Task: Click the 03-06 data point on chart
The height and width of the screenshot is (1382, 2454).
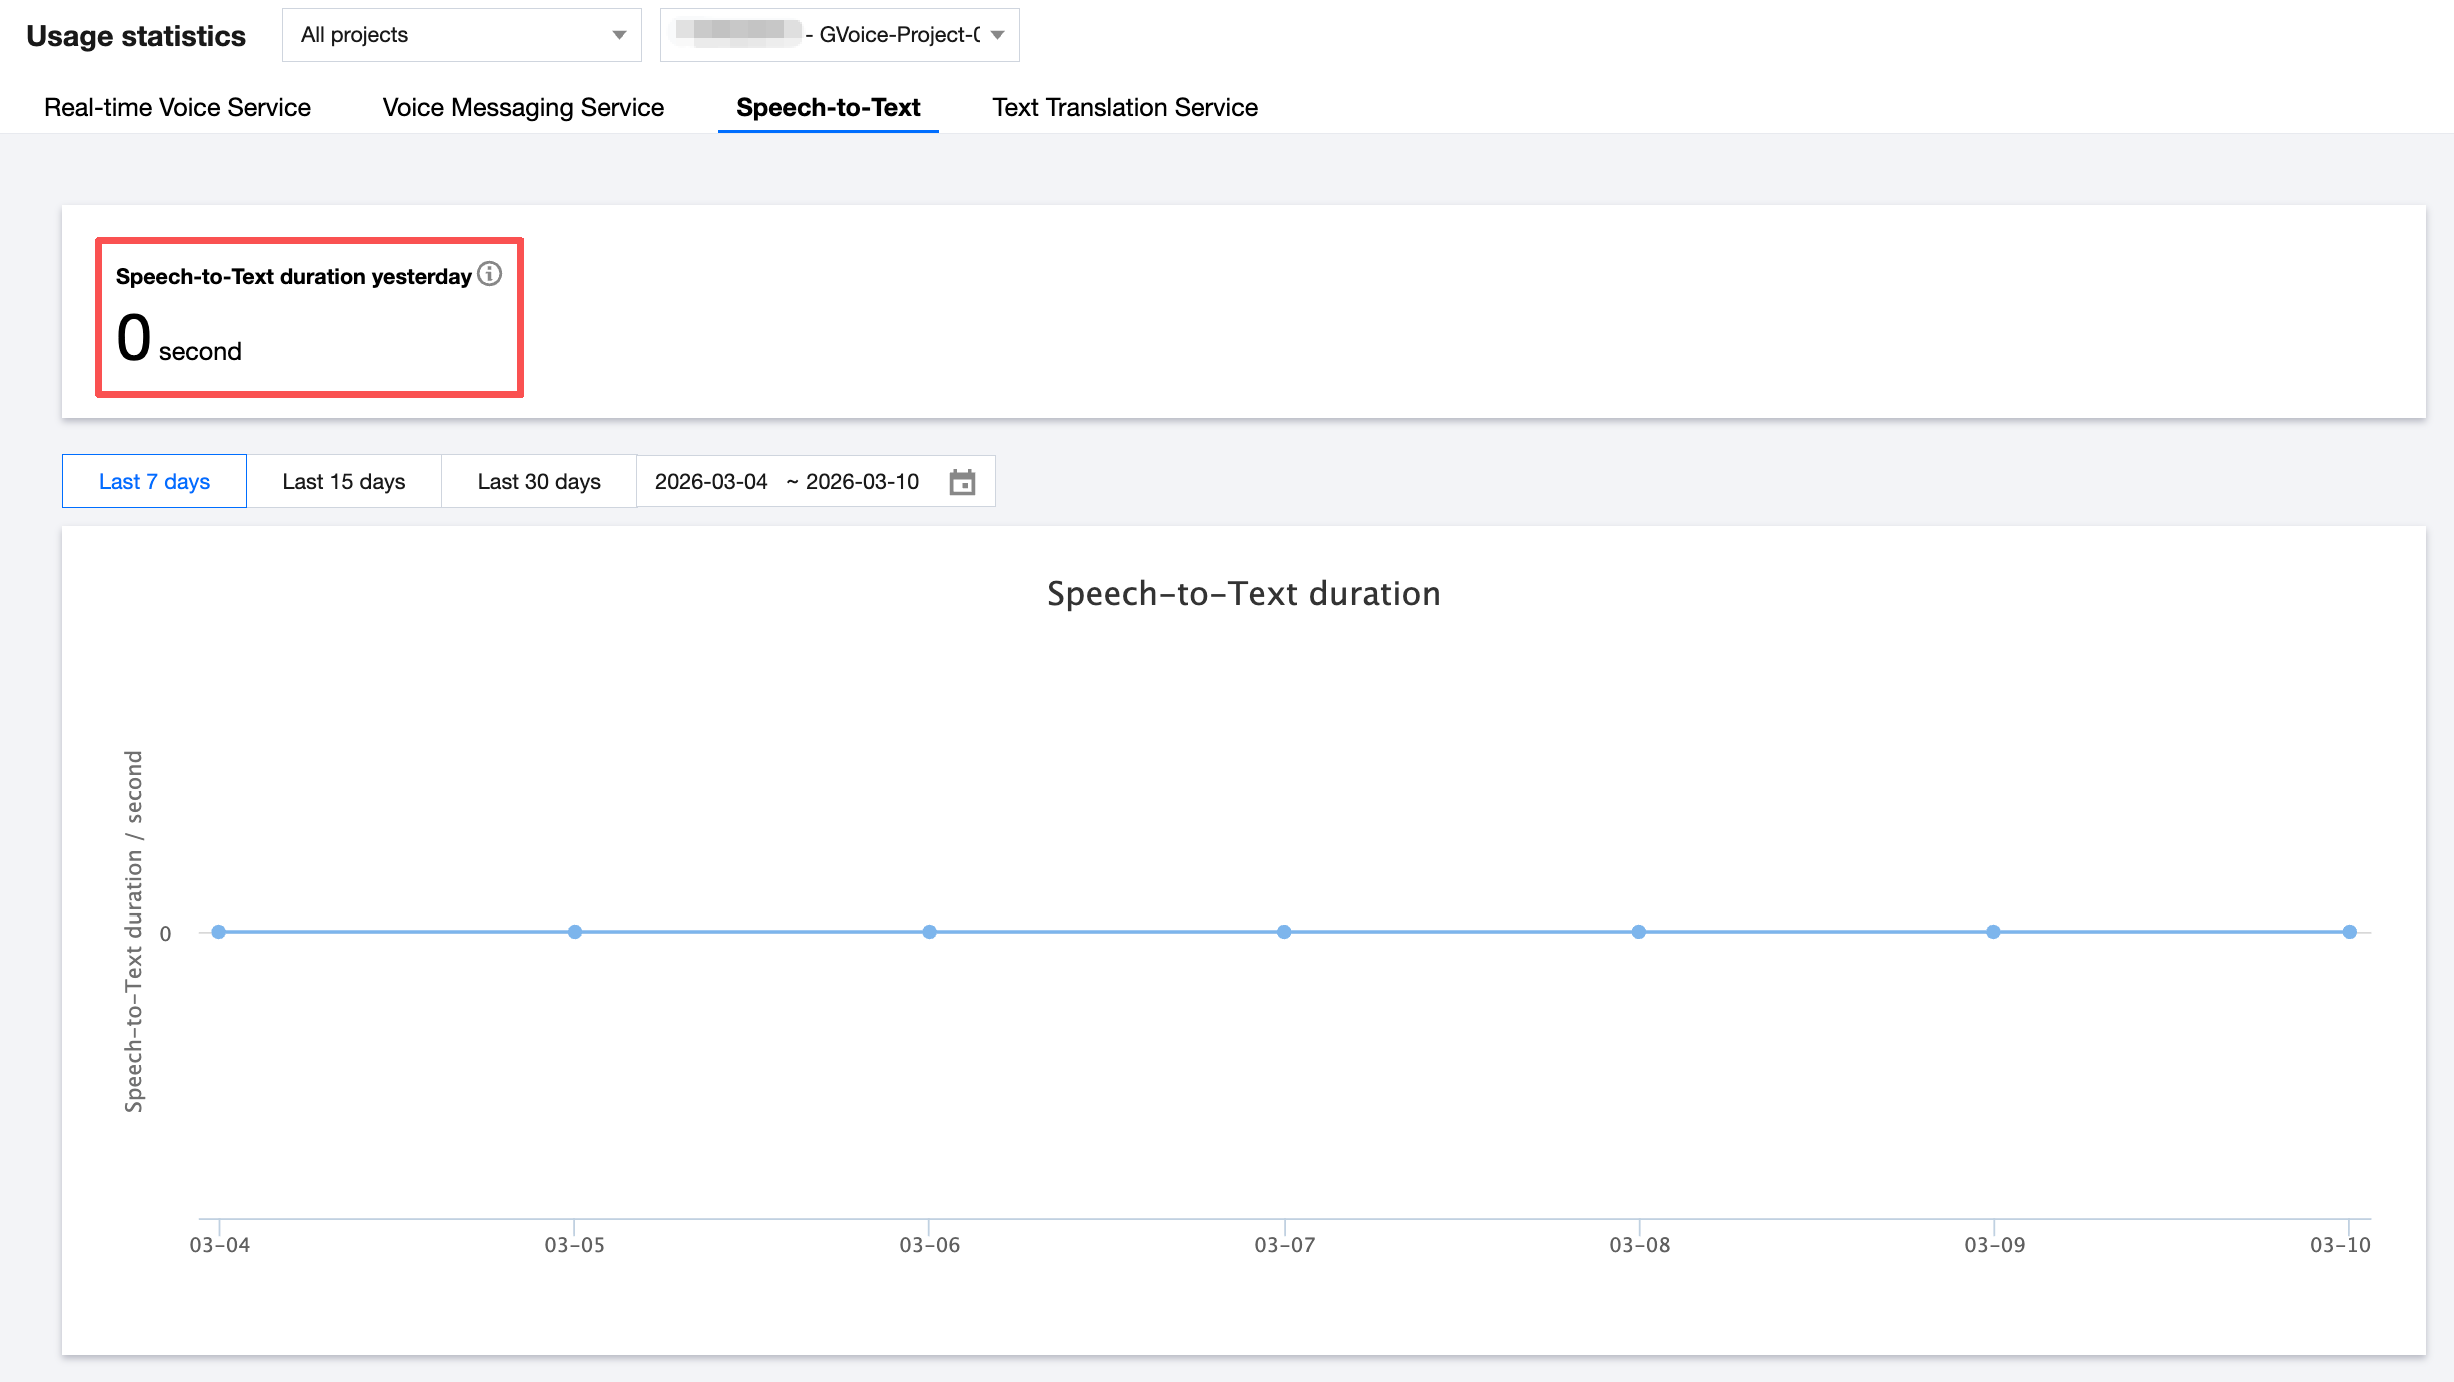Action: 929,932
